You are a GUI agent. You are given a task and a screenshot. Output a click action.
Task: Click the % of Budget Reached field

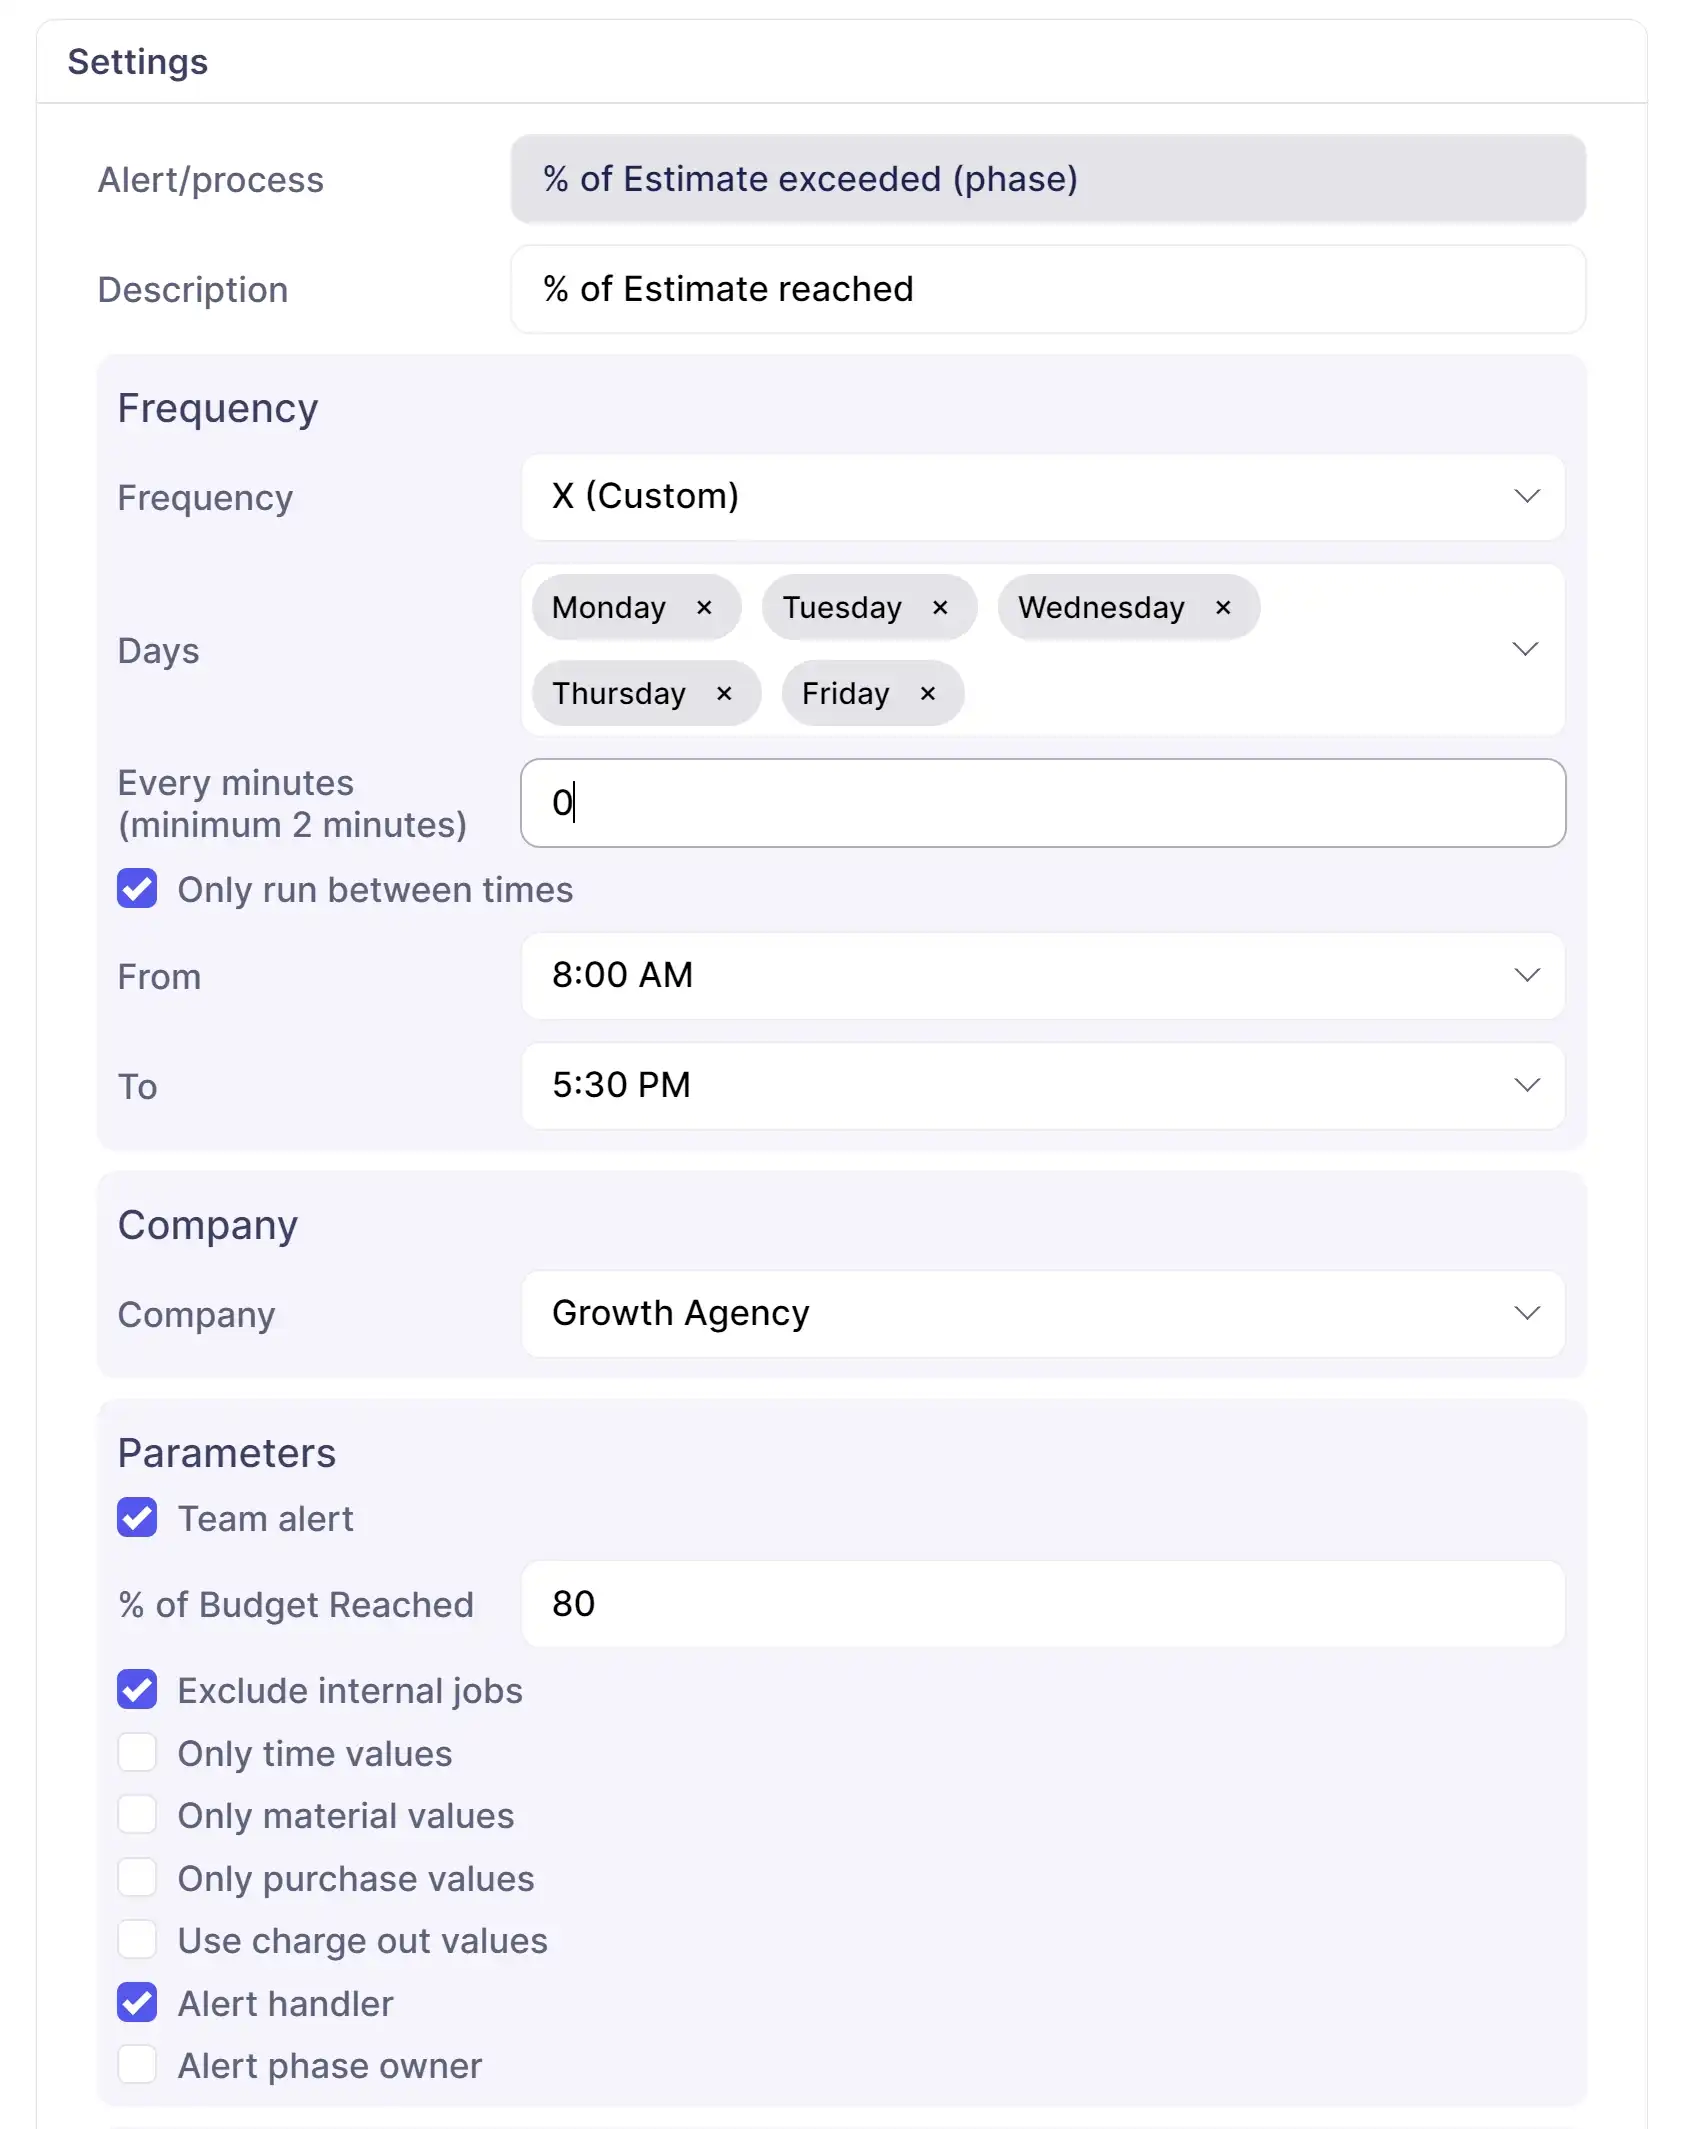pyautogui.click(x=1043, y=1604)
